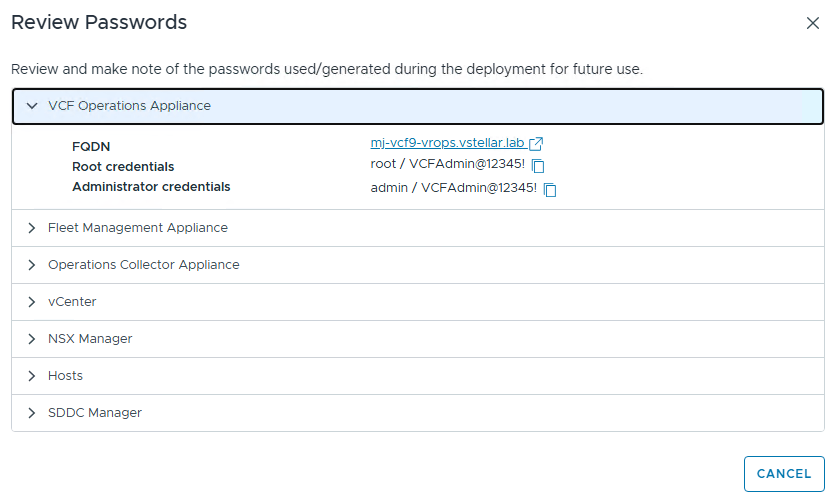Click the external link icon beside FQDN
The image size is (839, 500).
coord(536,144)
